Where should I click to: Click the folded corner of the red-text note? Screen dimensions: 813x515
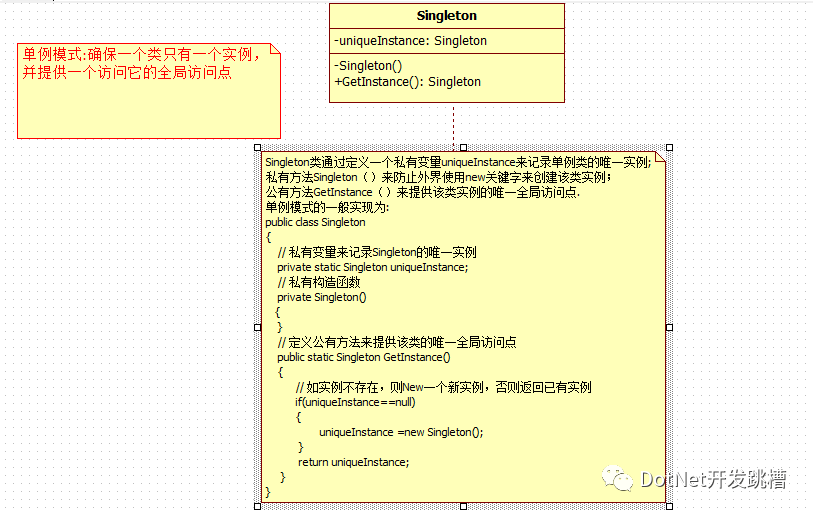(x=274, y=49)
